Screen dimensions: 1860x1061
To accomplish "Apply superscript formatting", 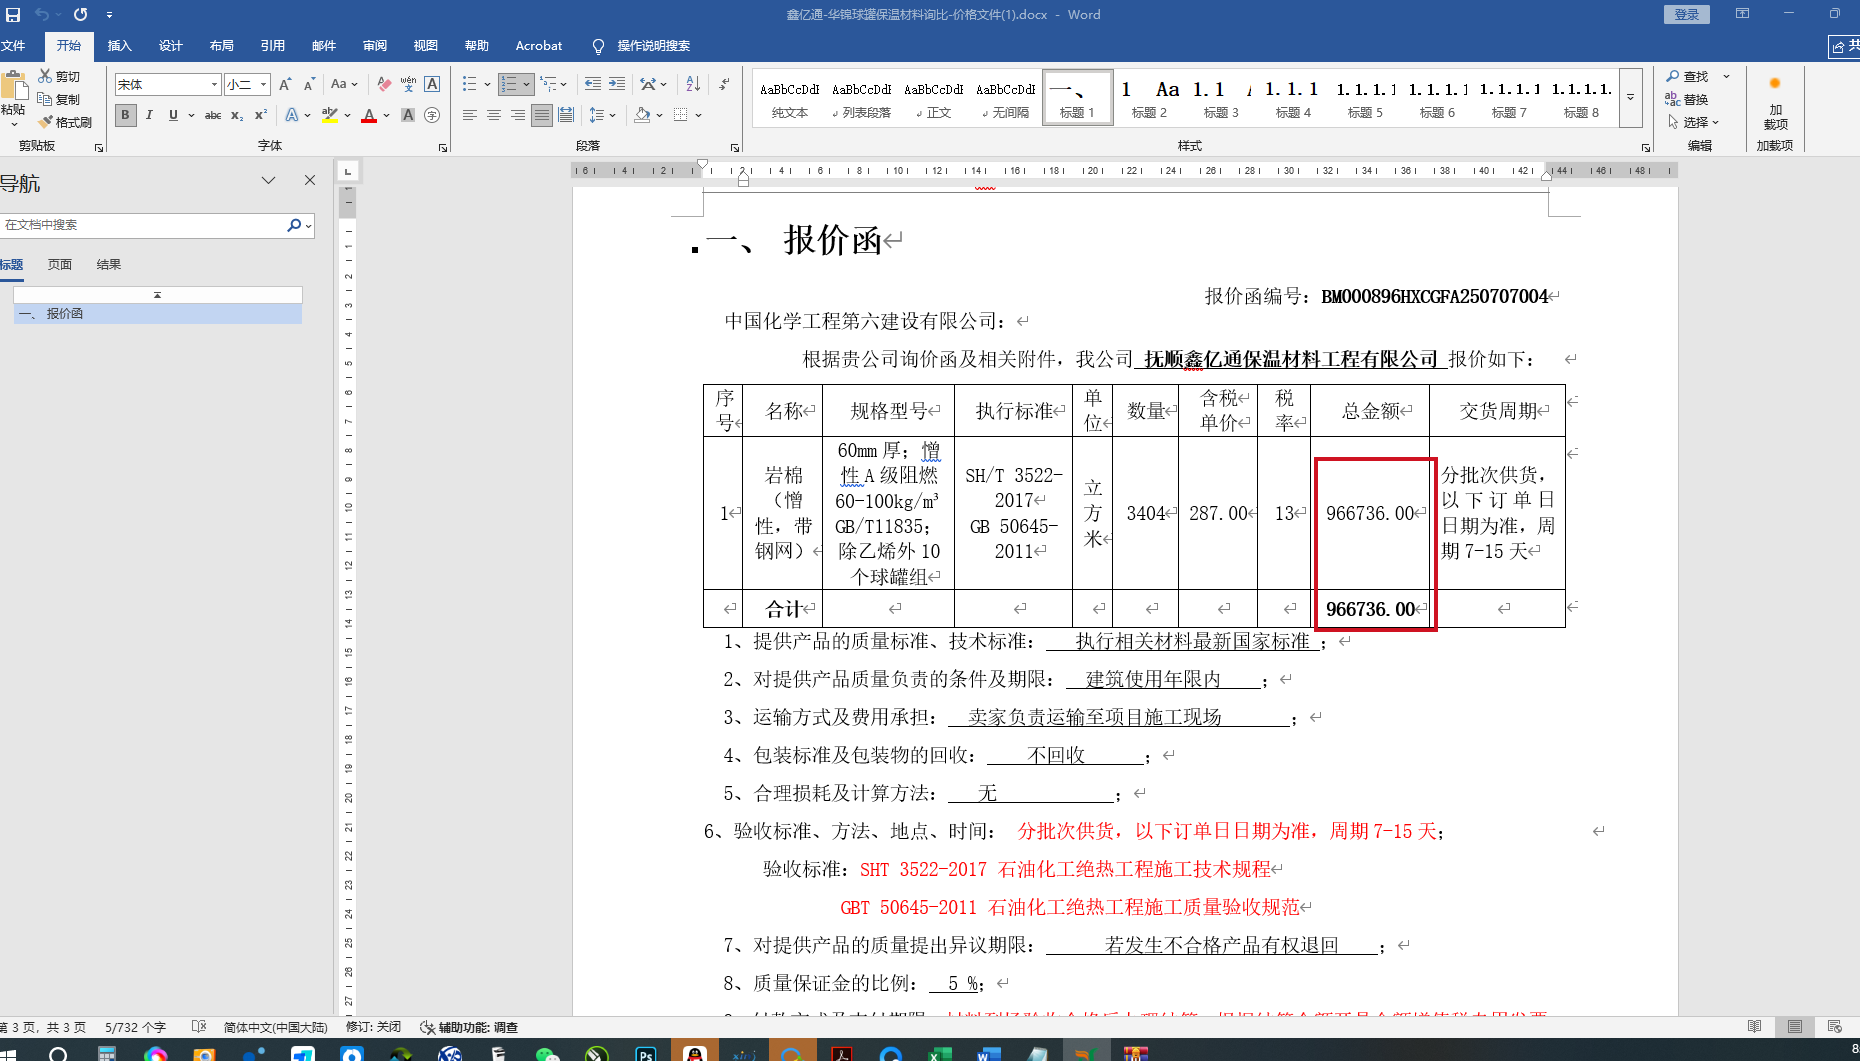I will [x=261, y=115].
